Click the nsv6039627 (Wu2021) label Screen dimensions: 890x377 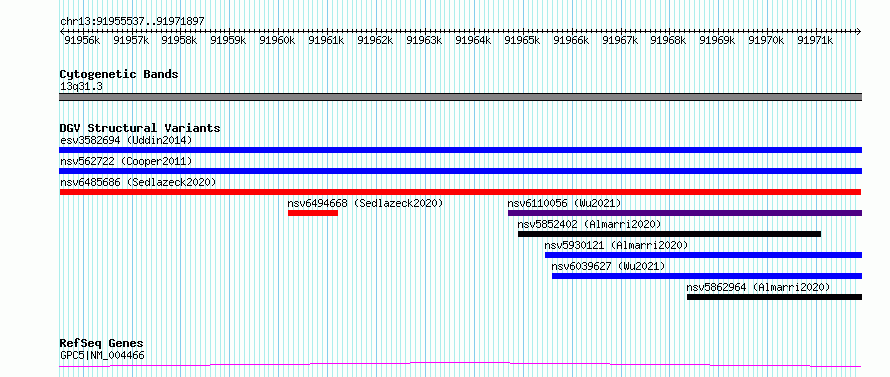click(x=608, y=266)
